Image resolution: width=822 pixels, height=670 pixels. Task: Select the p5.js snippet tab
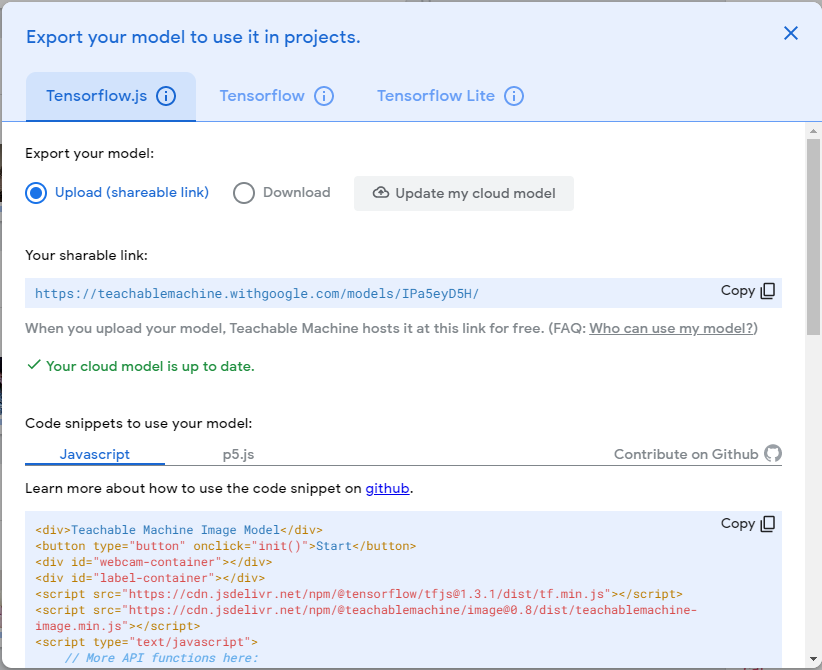click(x=239, y=455)
